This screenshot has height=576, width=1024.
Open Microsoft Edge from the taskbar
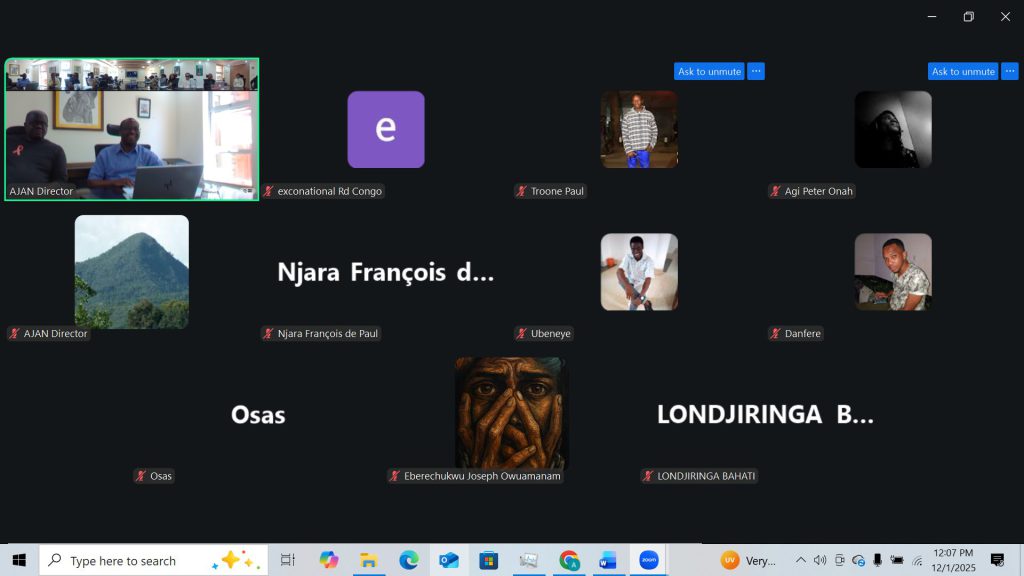408,560
